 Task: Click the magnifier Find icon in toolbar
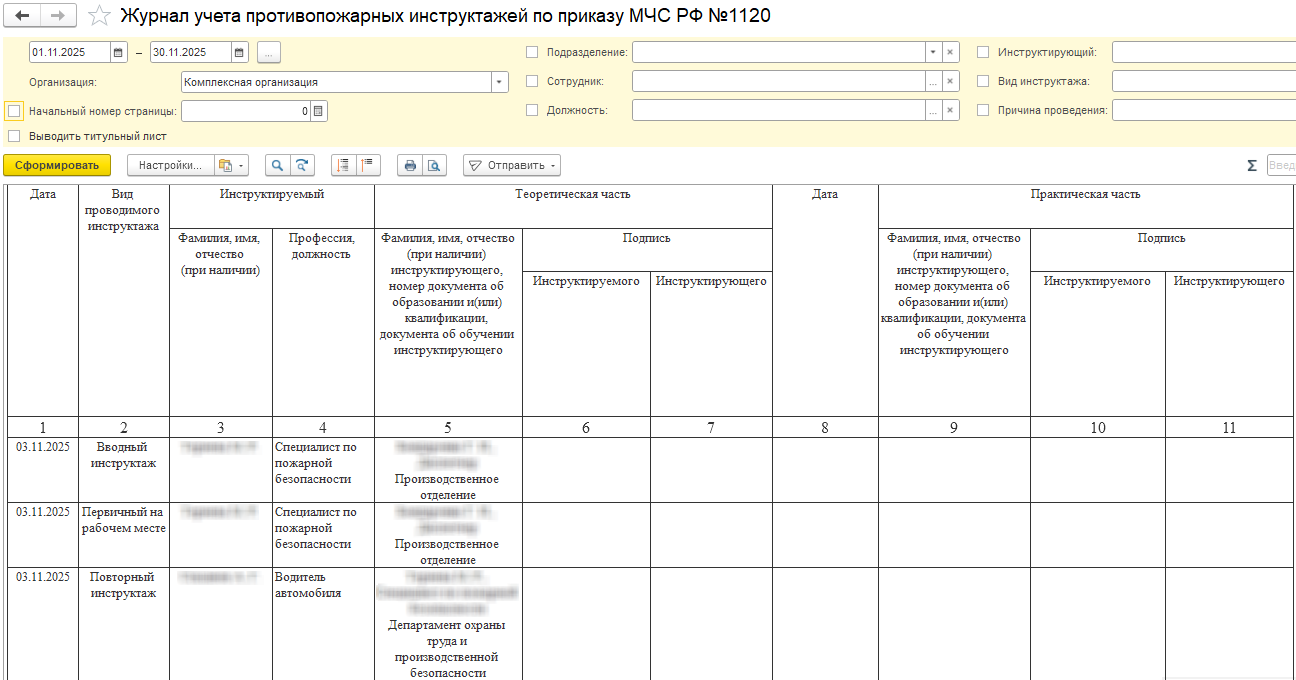coord(276,166)
